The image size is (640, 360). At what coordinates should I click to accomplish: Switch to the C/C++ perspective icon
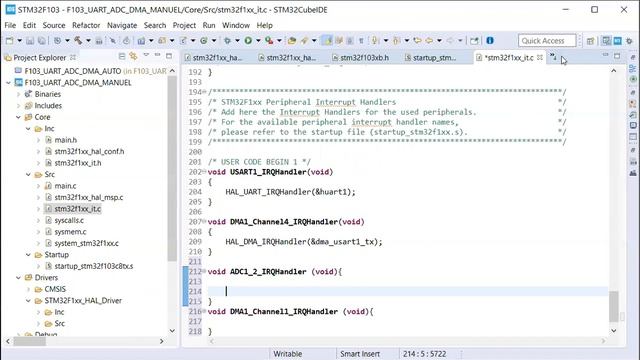(607, 41)
